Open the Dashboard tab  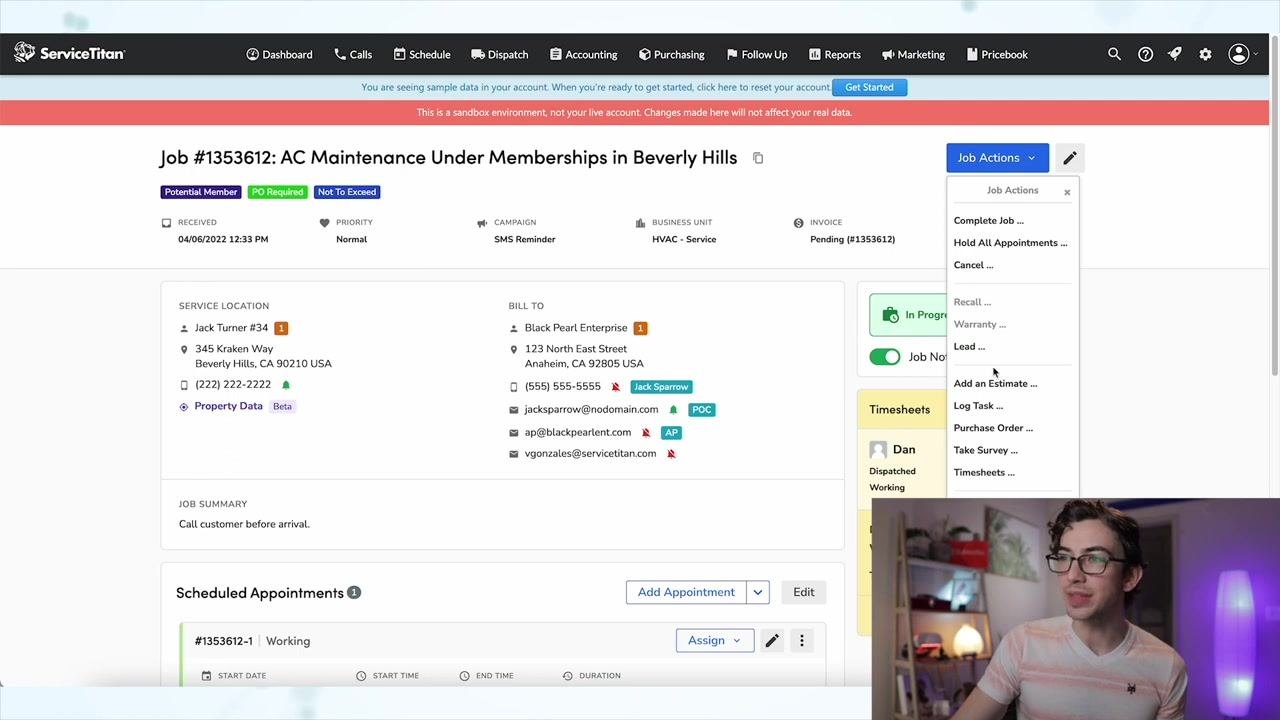(x=279, y=54)
